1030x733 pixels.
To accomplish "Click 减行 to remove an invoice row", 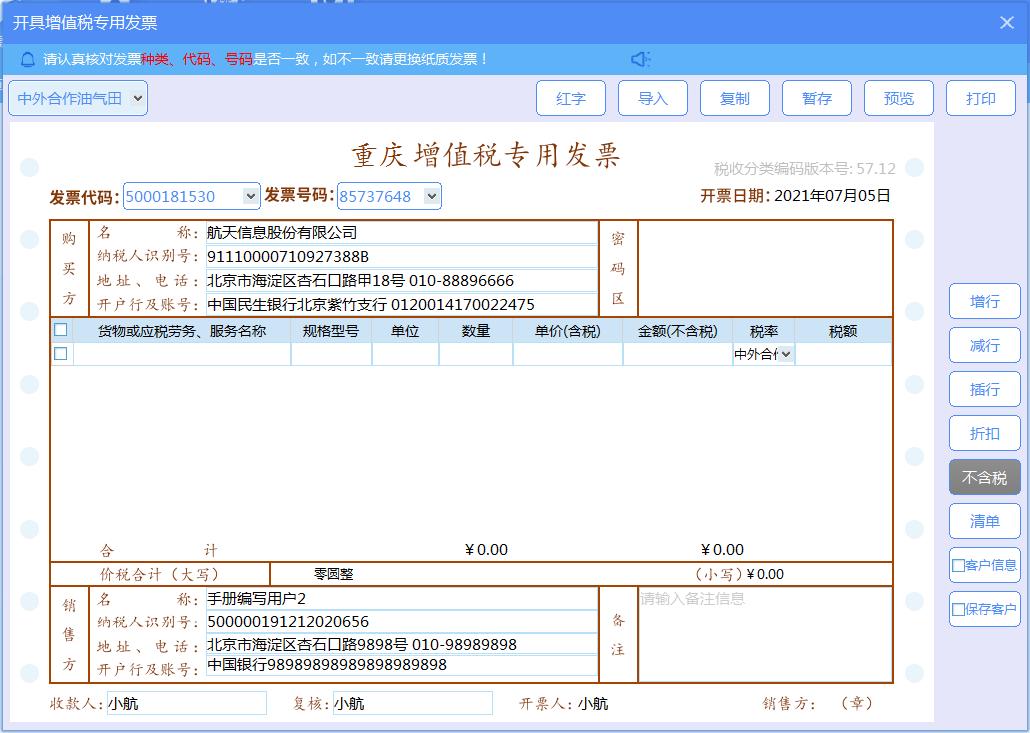I will click(x=984, y=345).
